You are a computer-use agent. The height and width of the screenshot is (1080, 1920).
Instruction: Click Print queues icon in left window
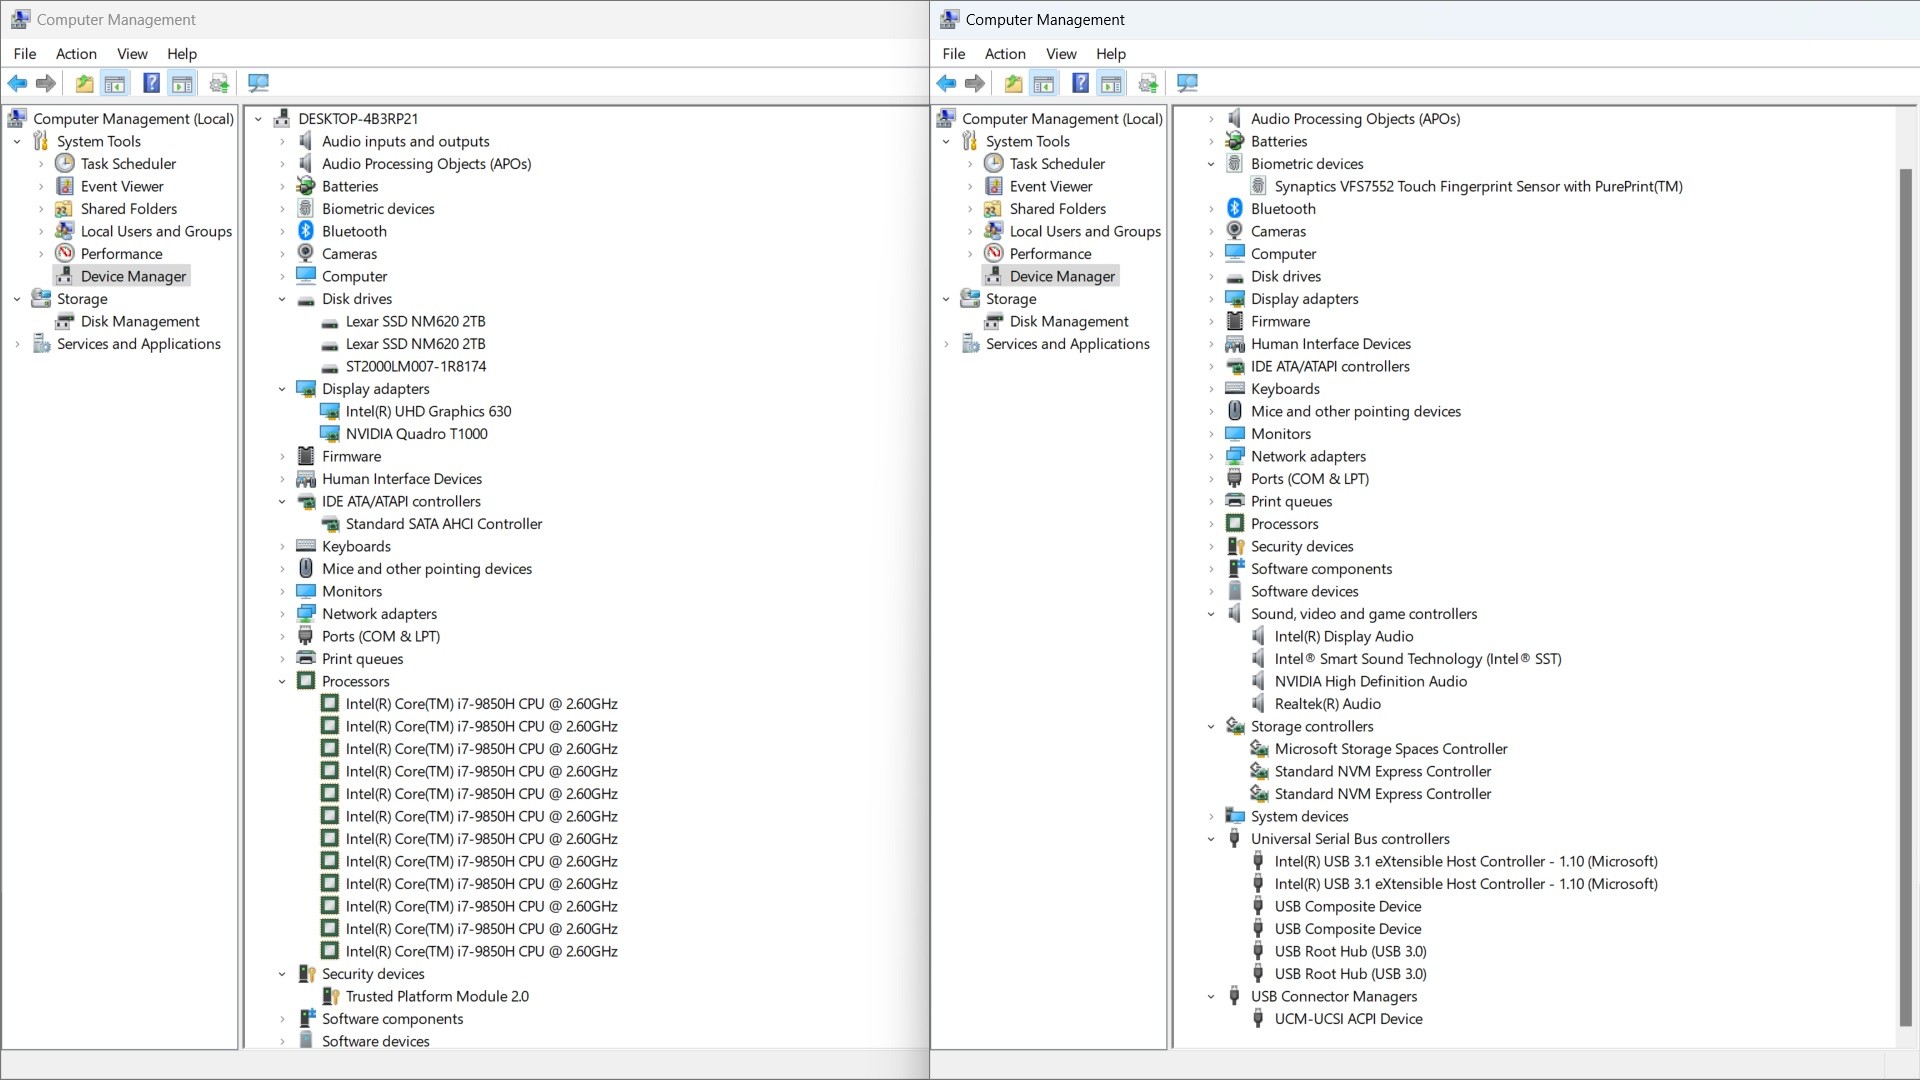(306, 658)
